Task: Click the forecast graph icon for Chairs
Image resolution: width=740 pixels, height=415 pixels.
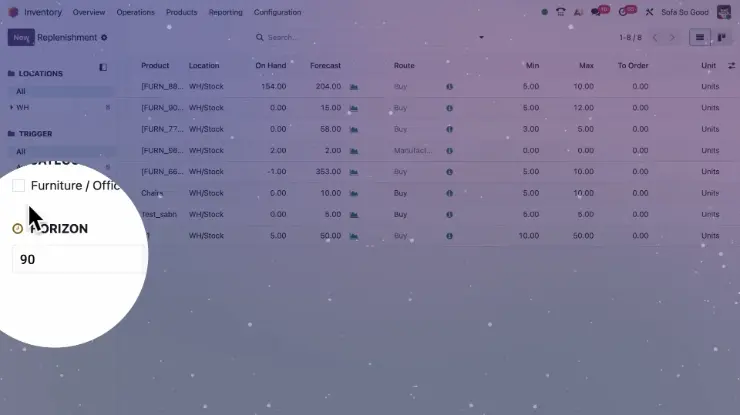Action: tap(353, 193)
